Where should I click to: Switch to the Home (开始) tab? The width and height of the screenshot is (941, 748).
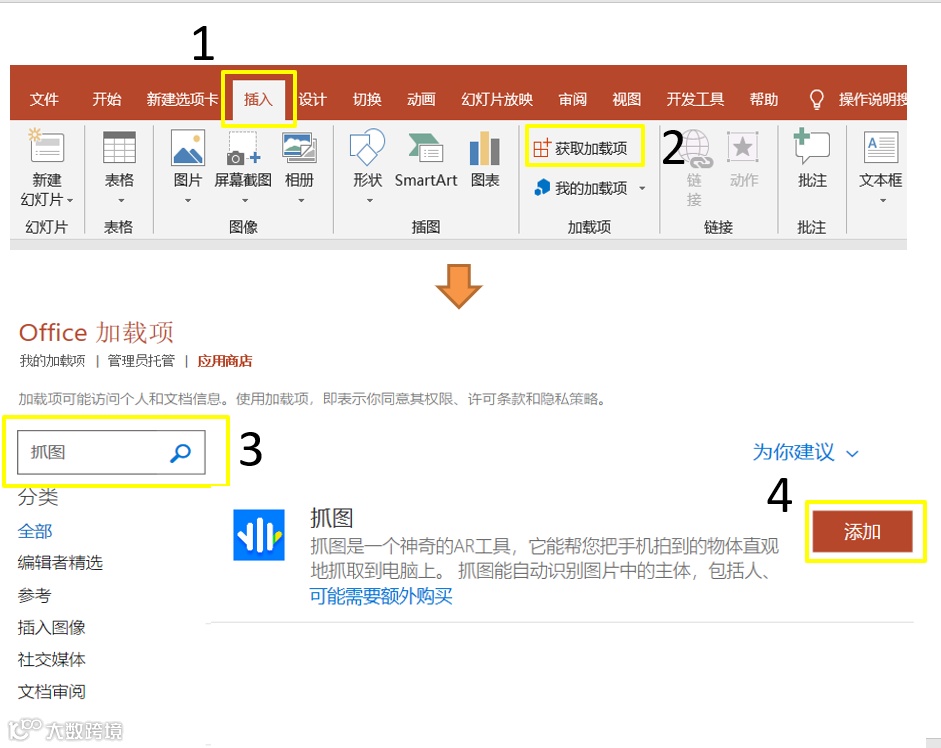(107, 99)
